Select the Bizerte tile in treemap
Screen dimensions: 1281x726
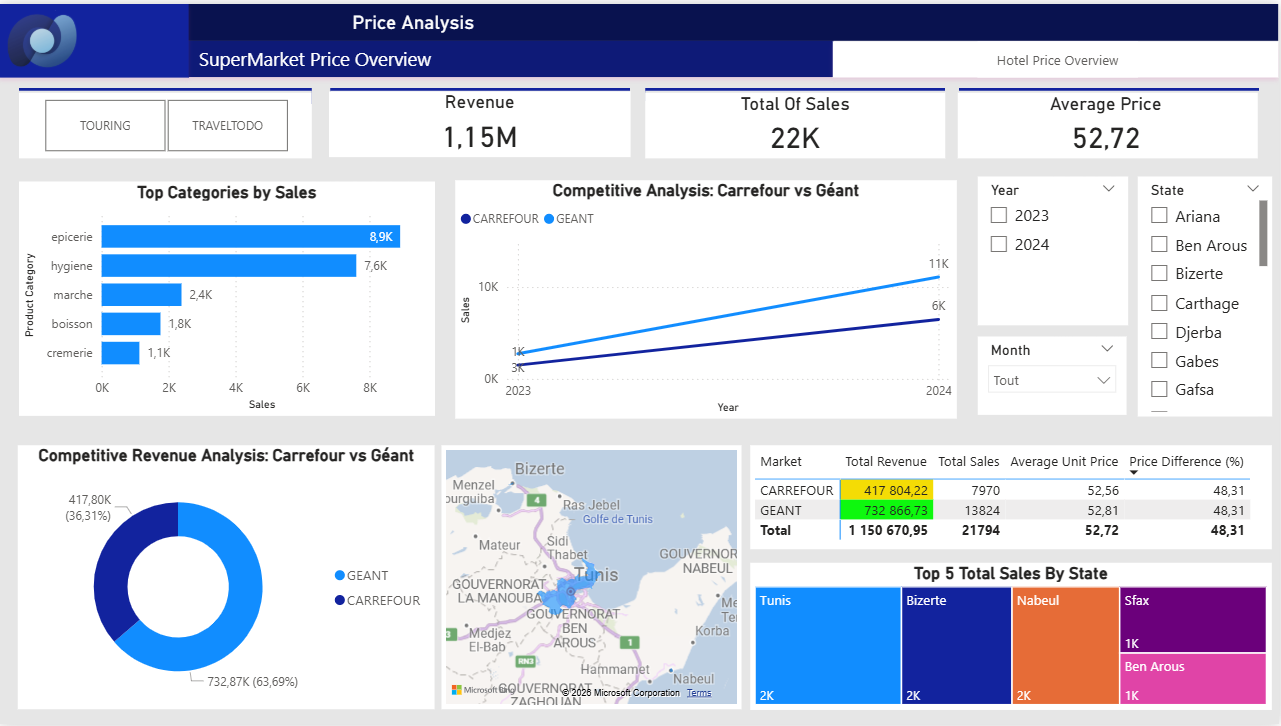click(x=956, y=647)
